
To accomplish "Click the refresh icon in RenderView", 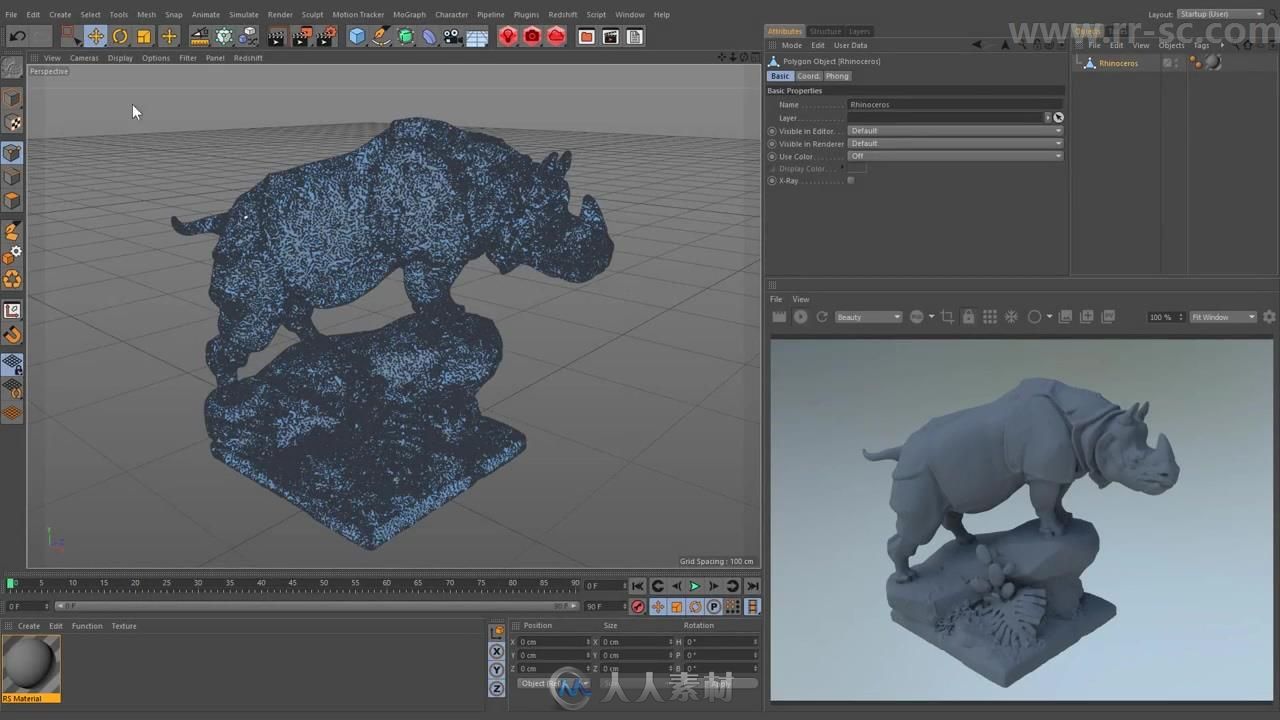I will coord(822,317).
